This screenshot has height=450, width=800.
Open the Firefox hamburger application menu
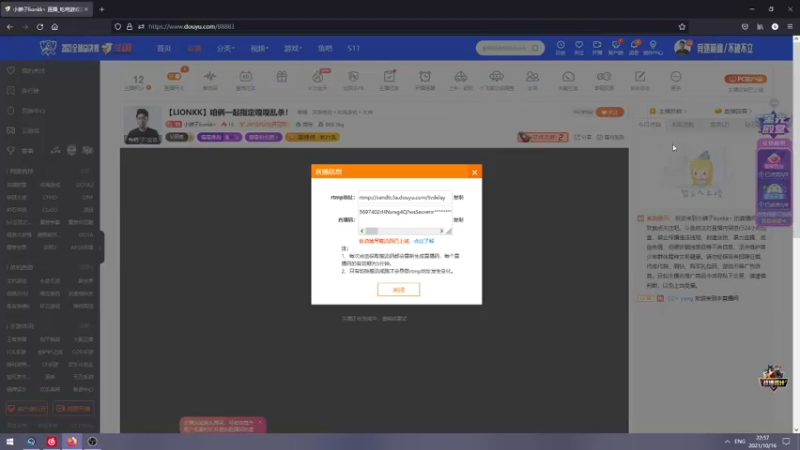pyautogui.click(x=790, y=27)
